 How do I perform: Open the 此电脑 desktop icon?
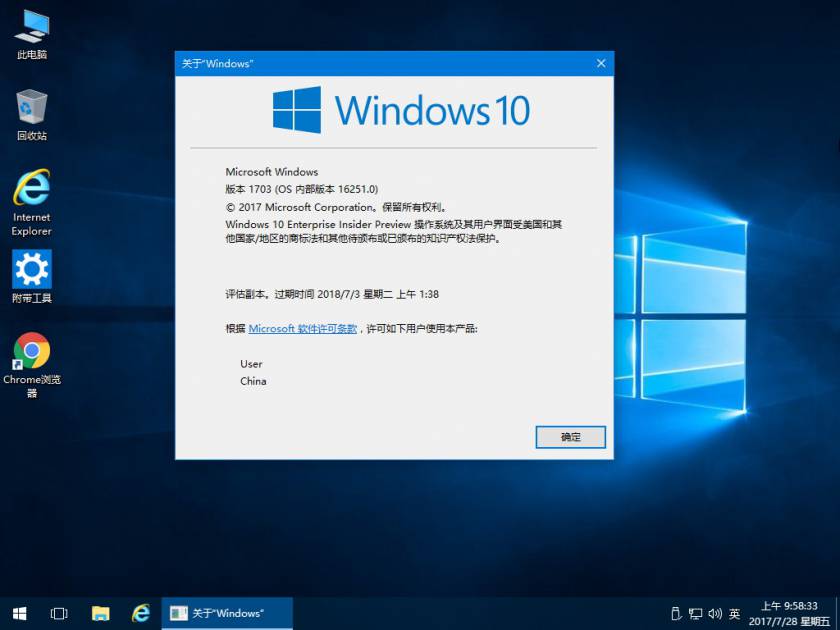click(32, 34)
